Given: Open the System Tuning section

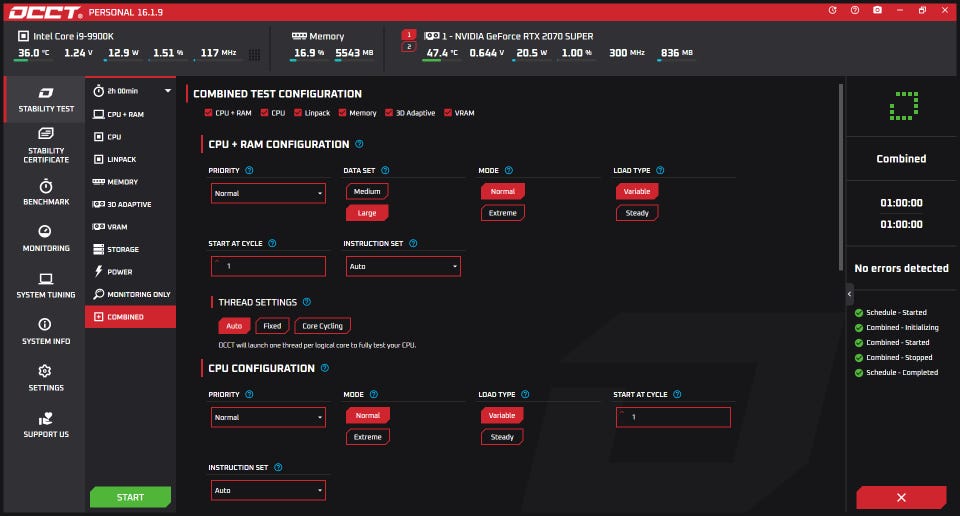Looking at the screenshot, I should click(46, 285).
